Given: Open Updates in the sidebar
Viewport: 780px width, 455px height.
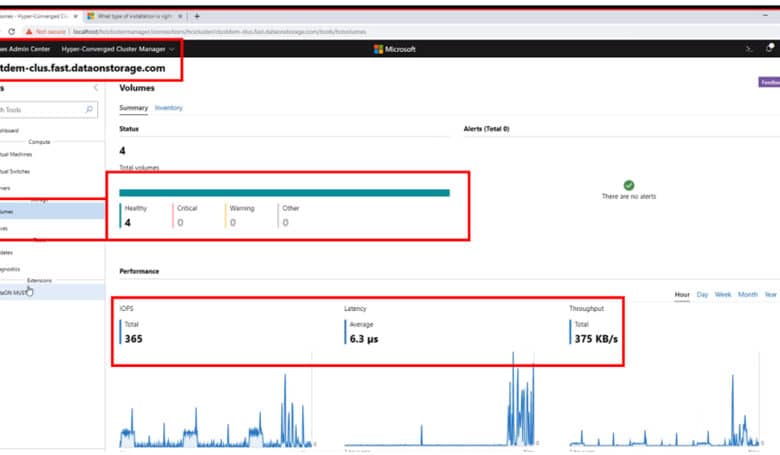Looking at the screenshot, I should pyautogui.click(x=6, y=252).
